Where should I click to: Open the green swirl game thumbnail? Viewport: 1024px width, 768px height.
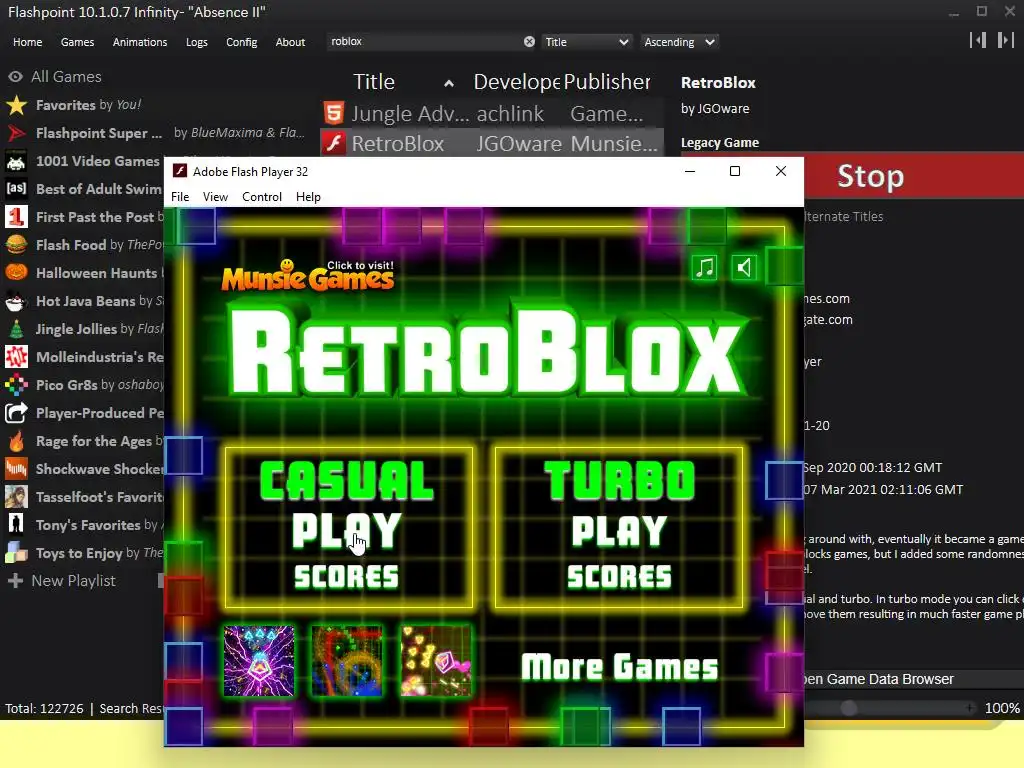tap(347, 660)
